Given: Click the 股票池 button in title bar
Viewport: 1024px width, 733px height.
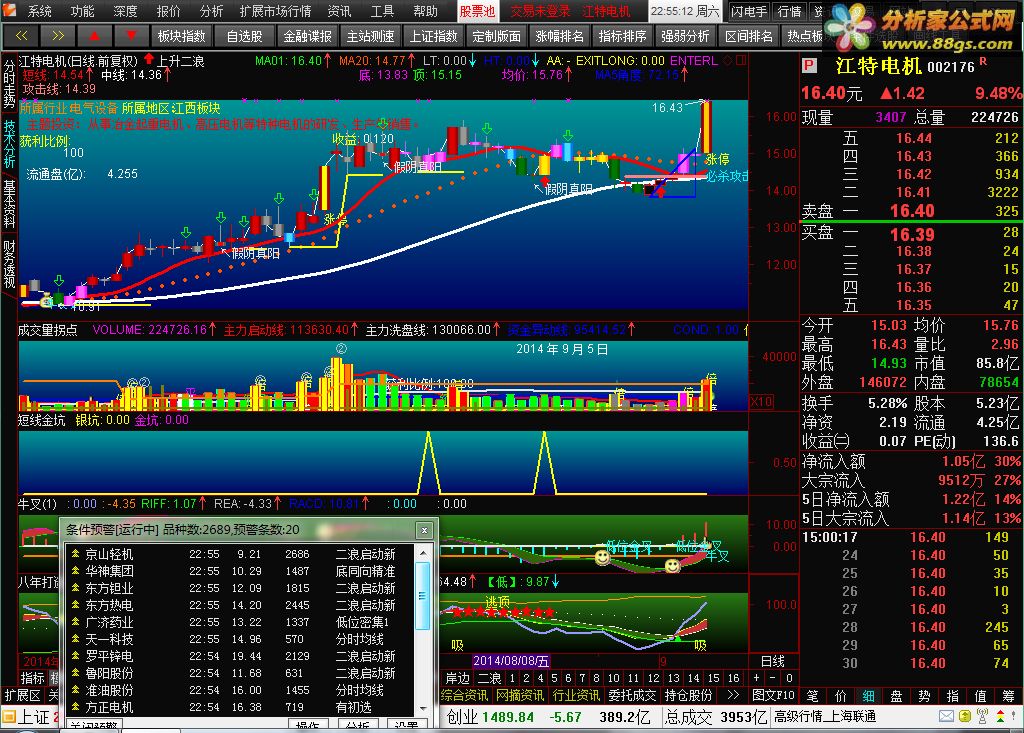Looking at the screenshot, I should click(477, 11).
